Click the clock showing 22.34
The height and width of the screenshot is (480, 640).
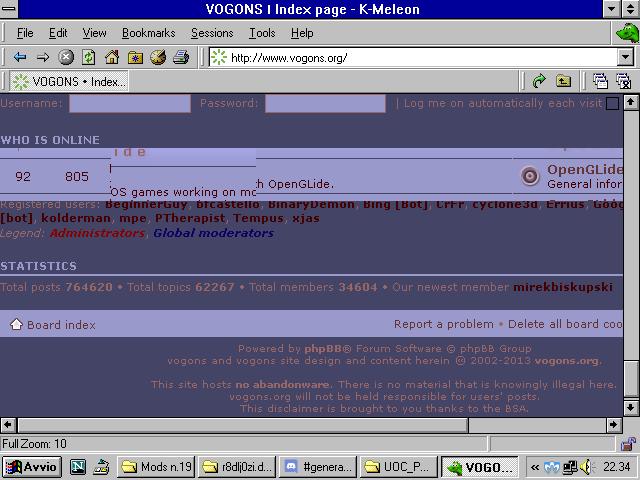tap(617, 467)
